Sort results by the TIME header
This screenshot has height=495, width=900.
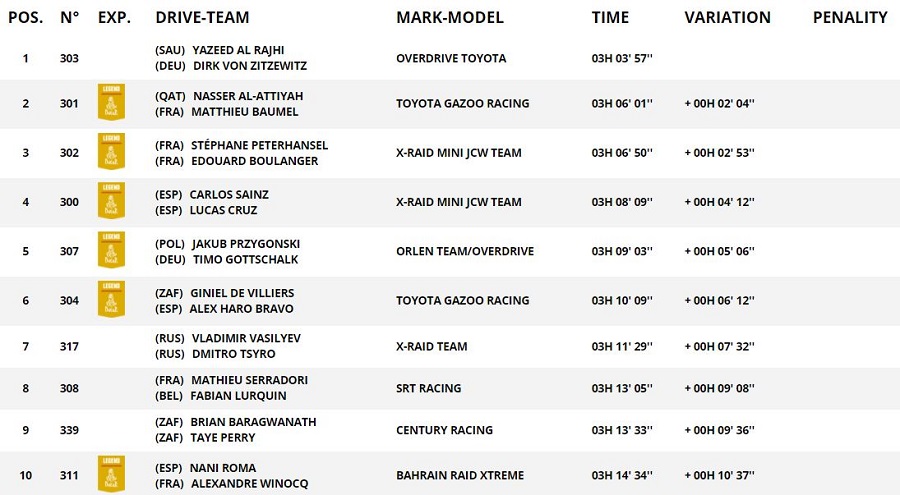point(610,17)
